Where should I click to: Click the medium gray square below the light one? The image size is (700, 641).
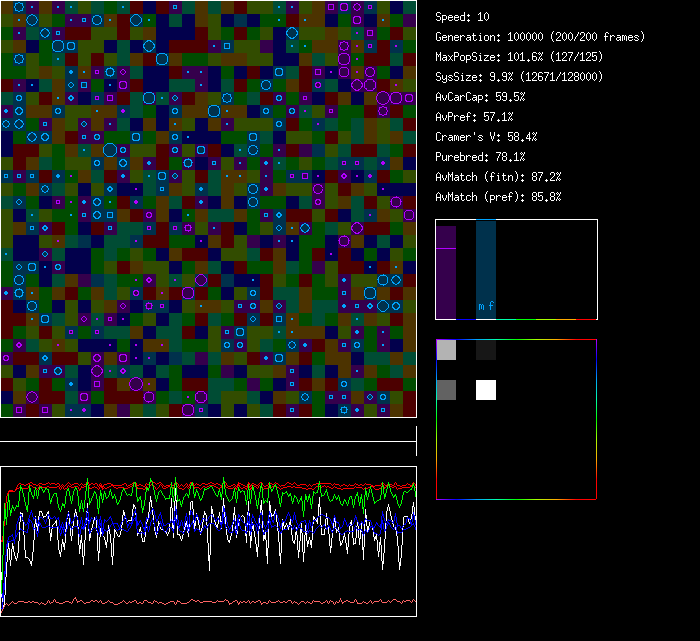[x=446, y=390]
